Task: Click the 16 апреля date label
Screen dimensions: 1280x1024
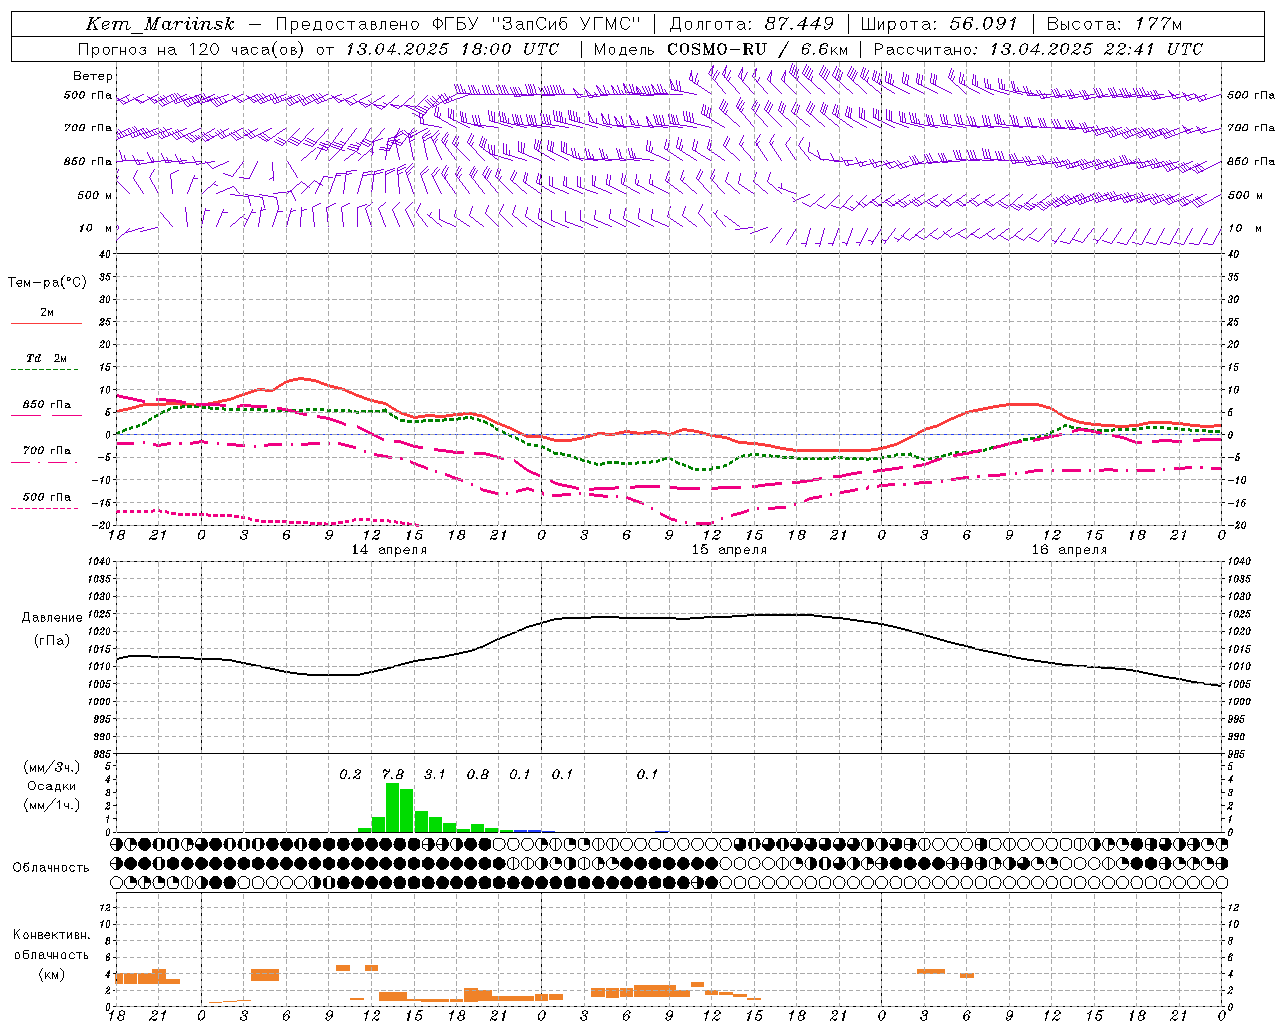Action: pos(1070,550)
